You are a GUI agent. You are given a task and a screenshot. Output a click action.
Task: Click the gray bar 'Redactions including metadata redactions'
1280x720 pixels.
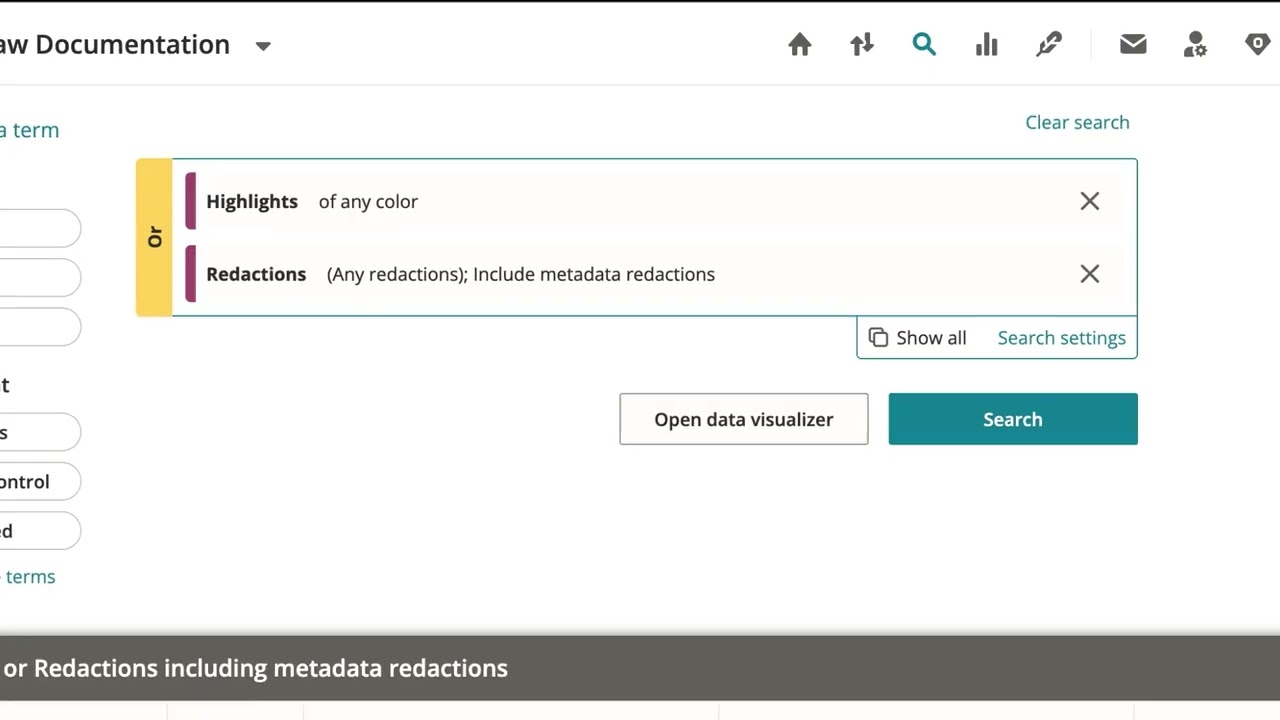coord(640,668)
